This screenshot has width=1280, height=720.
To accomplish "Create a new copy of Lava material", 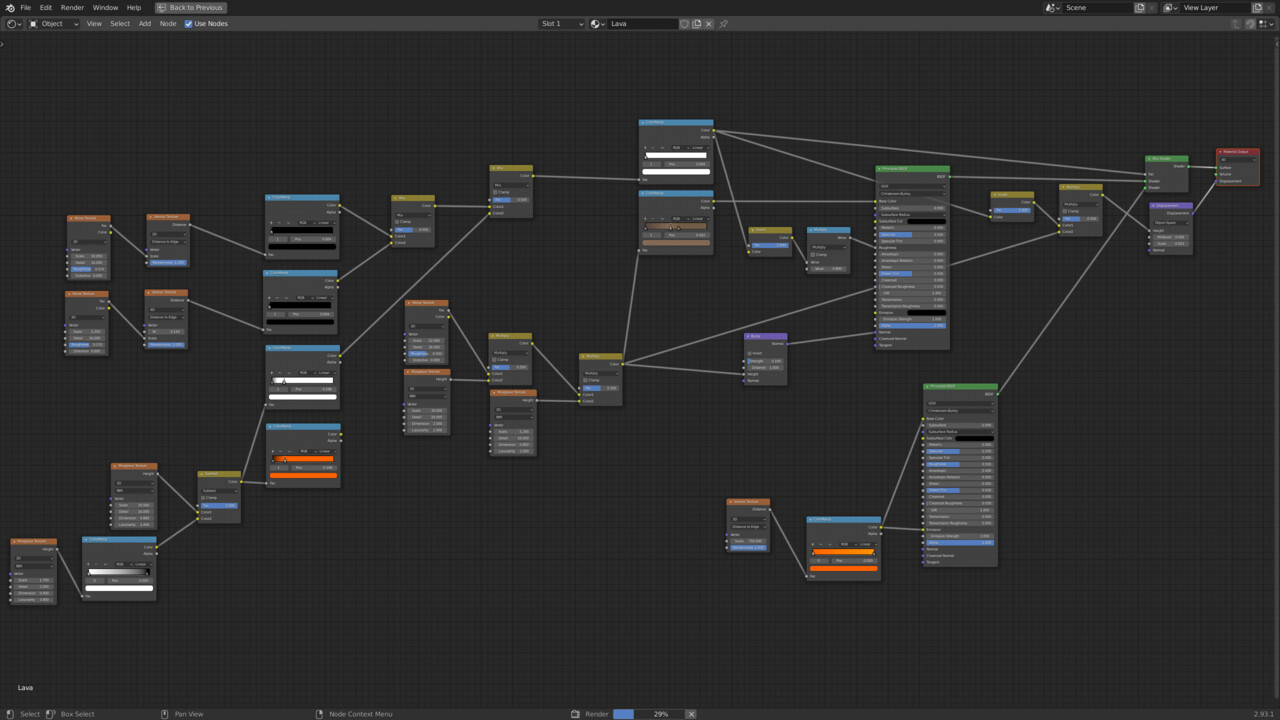I will point(697,24).
